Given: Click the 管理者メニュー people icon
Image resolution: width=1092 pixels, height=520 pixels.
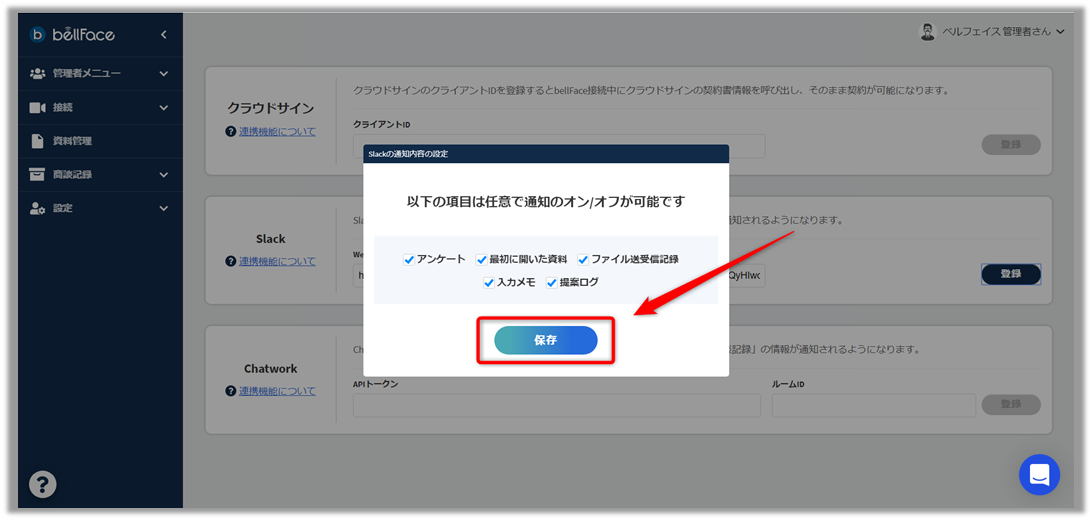Looking at the screenshot, I should pos(38,73).
